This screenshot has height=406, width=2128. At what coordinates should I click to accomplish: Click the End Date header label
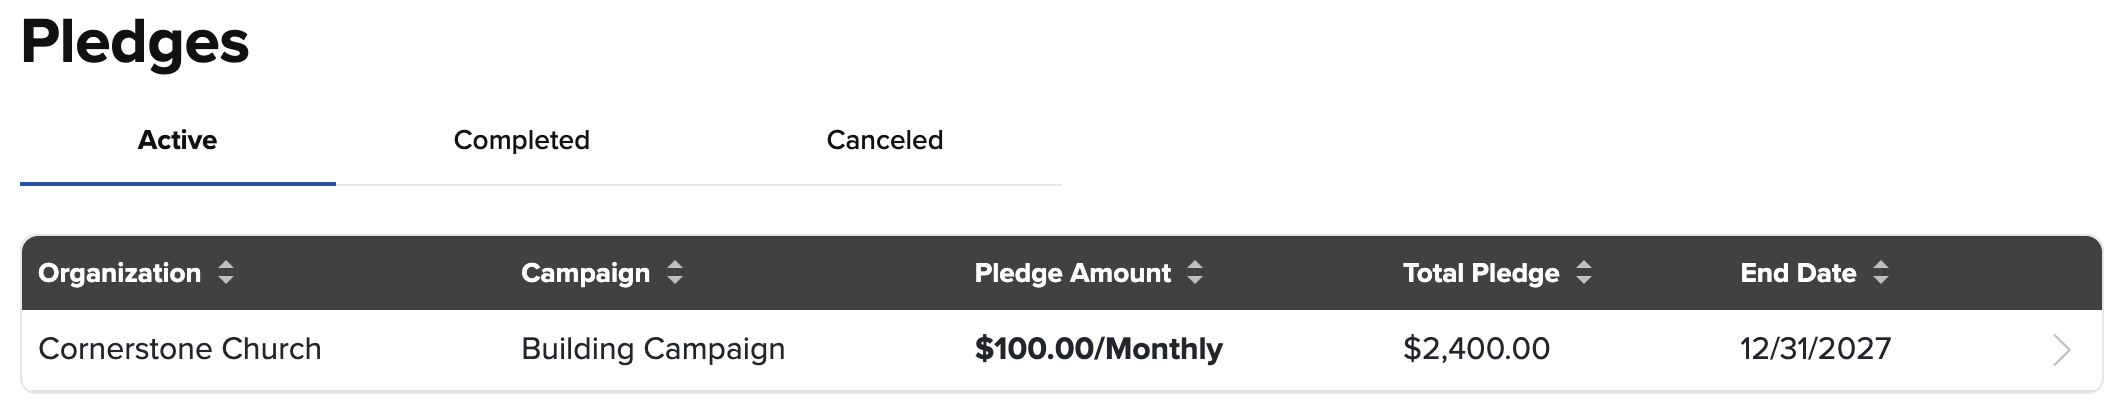tap(1797, 273)
